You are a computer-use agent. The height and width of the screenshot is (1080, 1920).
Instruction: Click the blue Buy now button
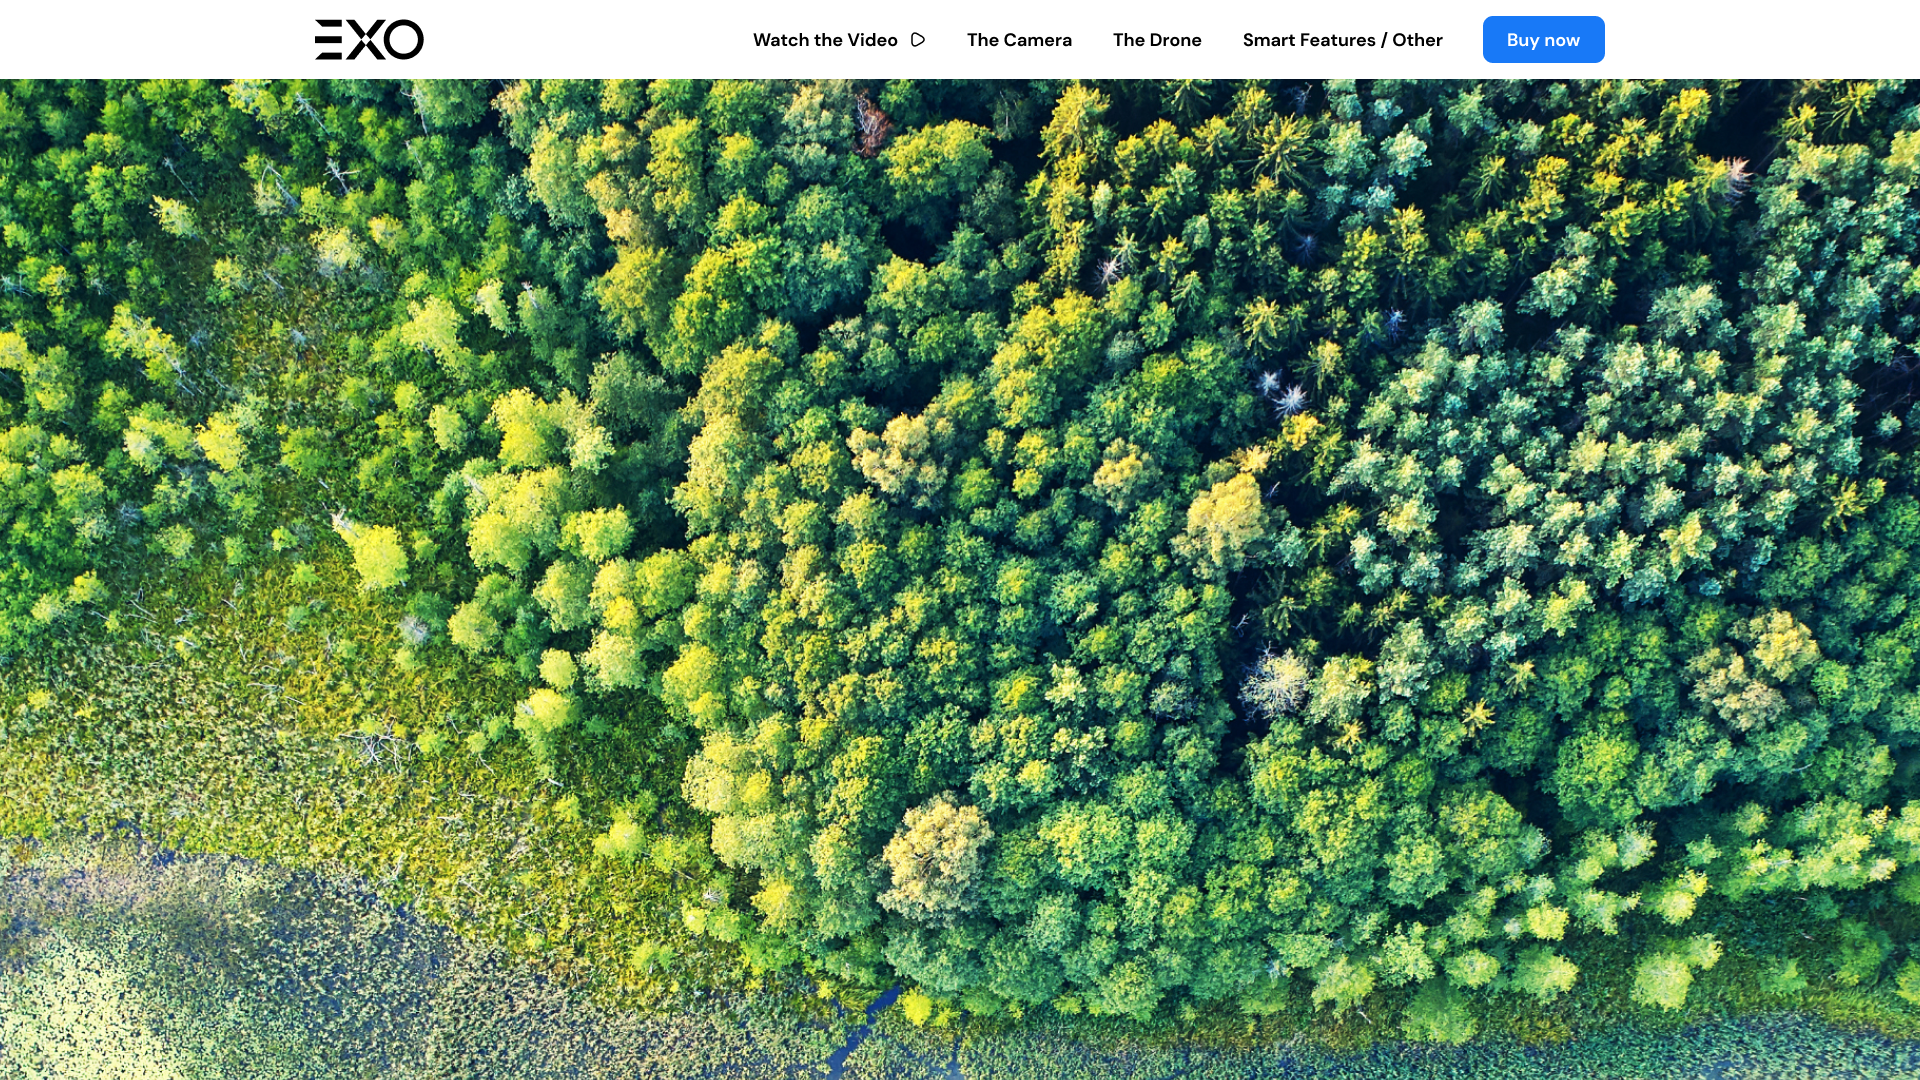1543,40
